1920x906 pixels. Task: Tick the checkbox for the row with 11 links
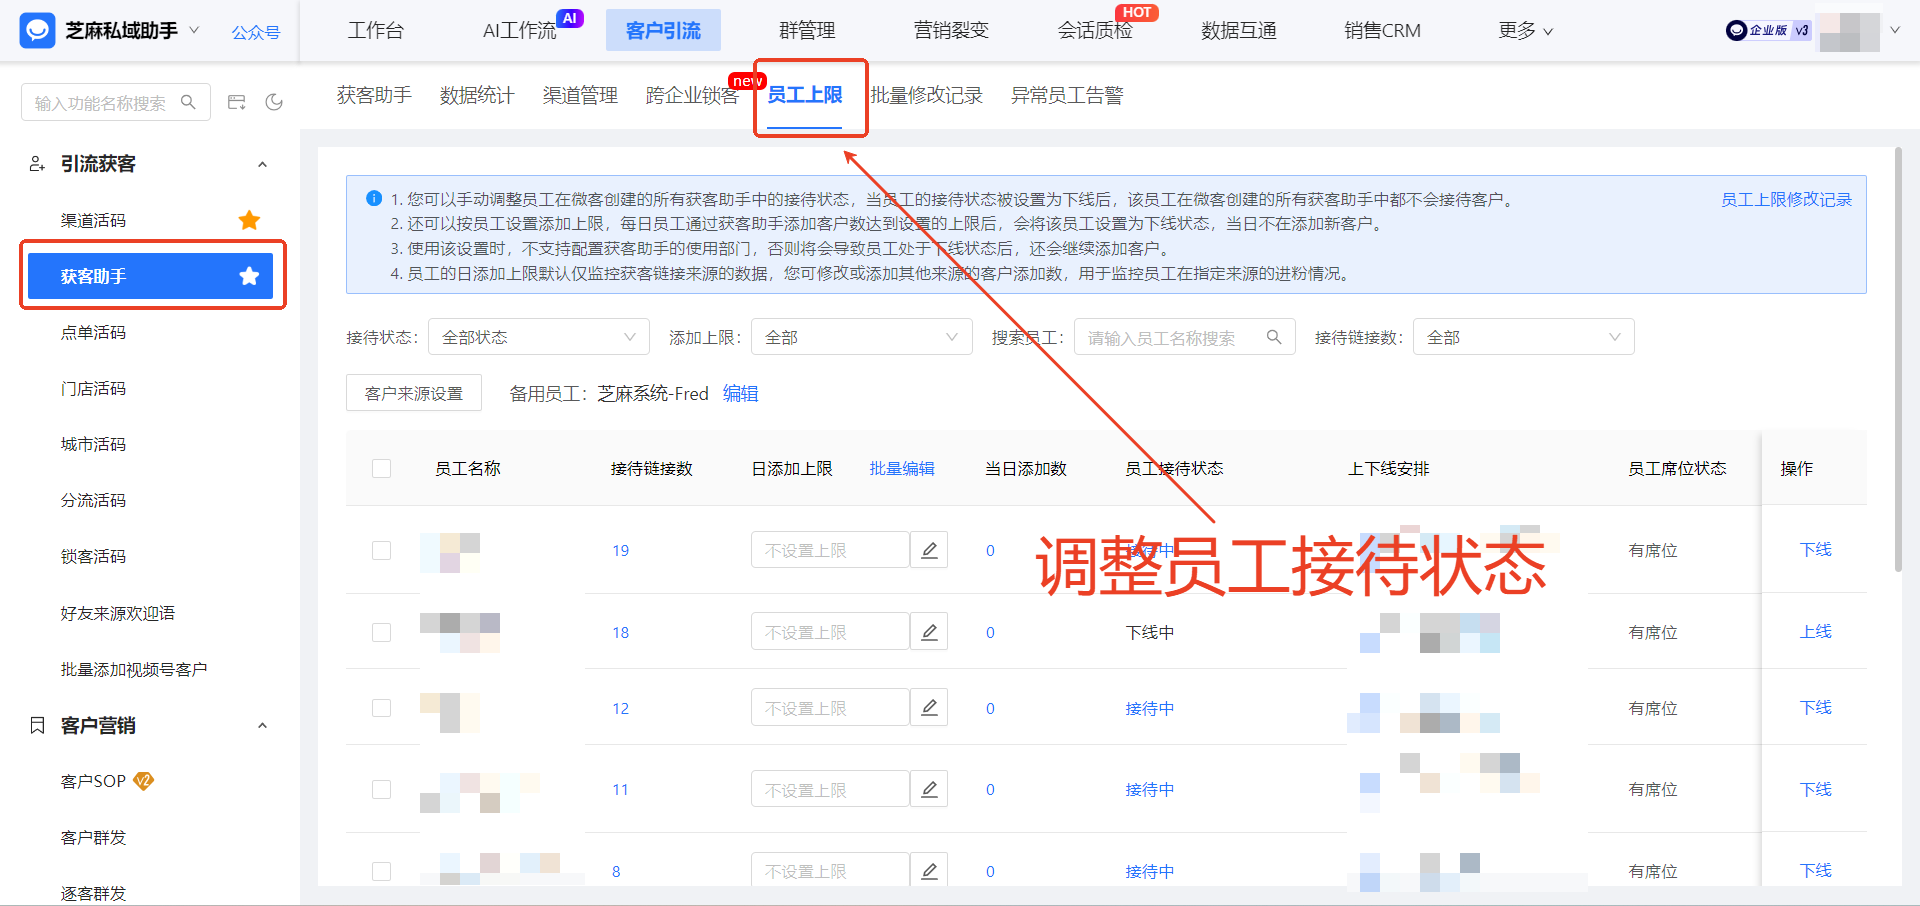pos(381,789)
